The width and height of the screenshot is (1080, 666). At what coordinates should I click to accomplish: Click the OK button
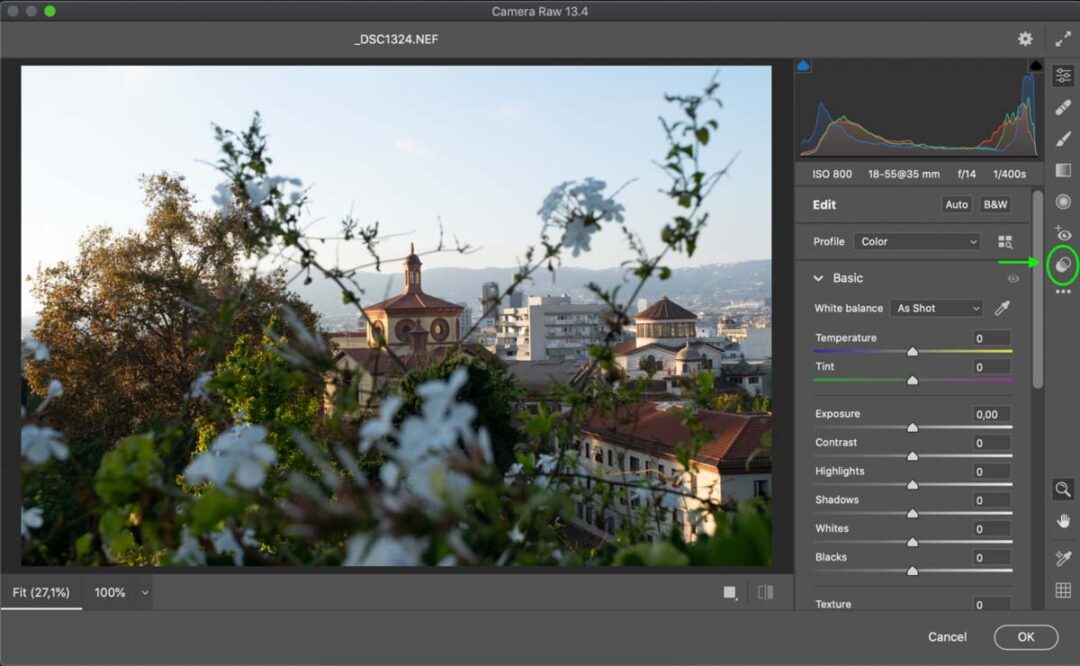tap(1025, 636)
